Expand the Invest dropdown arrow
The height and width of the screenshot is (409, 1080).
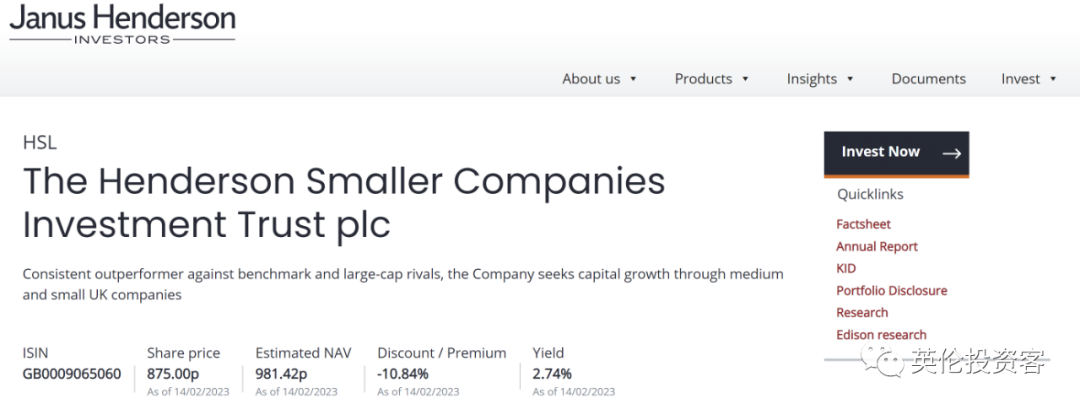1053,79
